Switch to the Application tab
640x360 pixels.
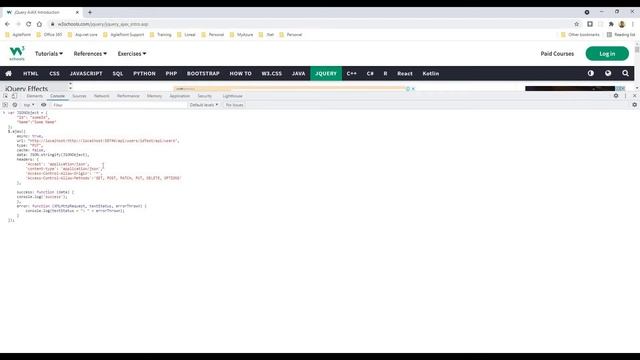tap(180, 96)
